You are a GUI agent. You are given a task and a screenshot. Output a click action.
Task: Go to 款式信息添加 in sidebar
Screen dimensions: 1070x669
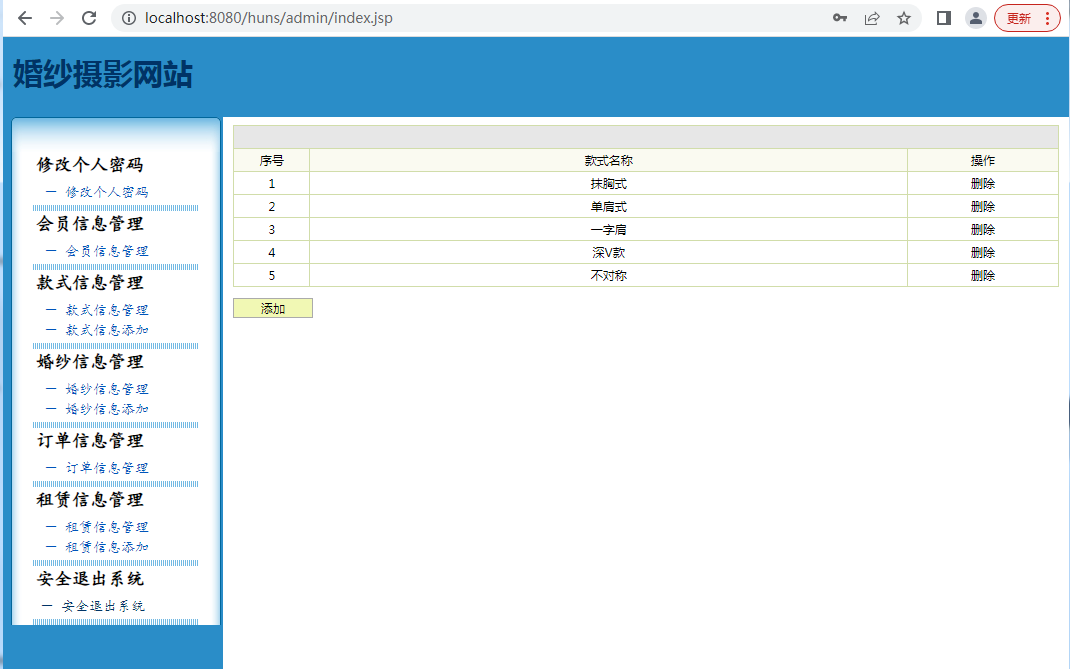pos(107,330)
